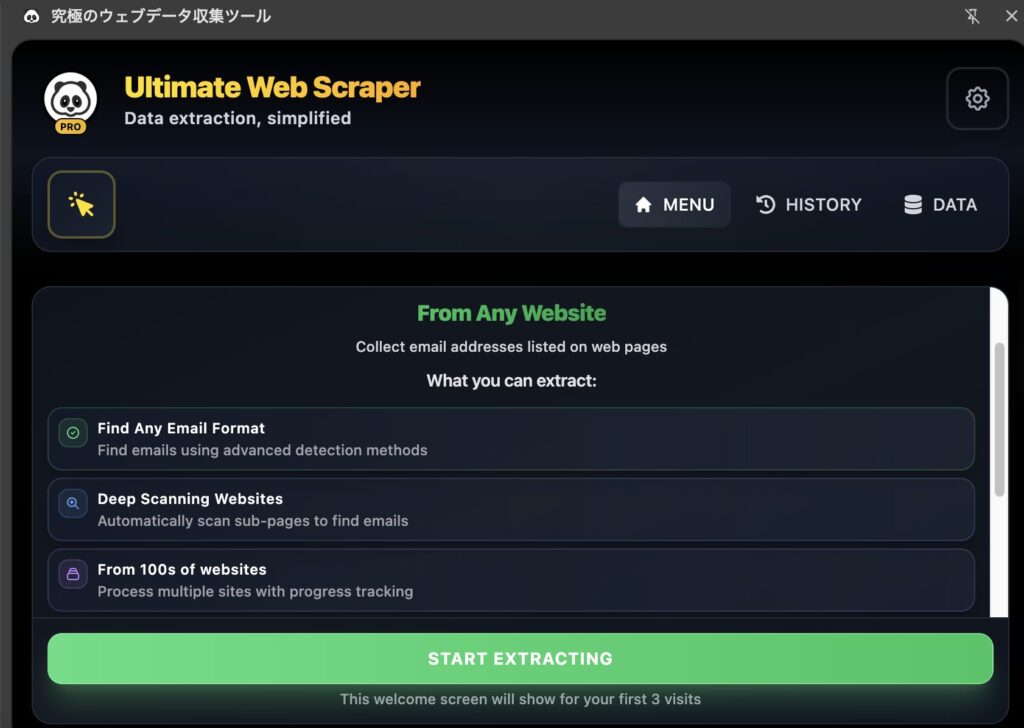
Task: Switch to the MENU tab
Action: (x=674, y=205)
